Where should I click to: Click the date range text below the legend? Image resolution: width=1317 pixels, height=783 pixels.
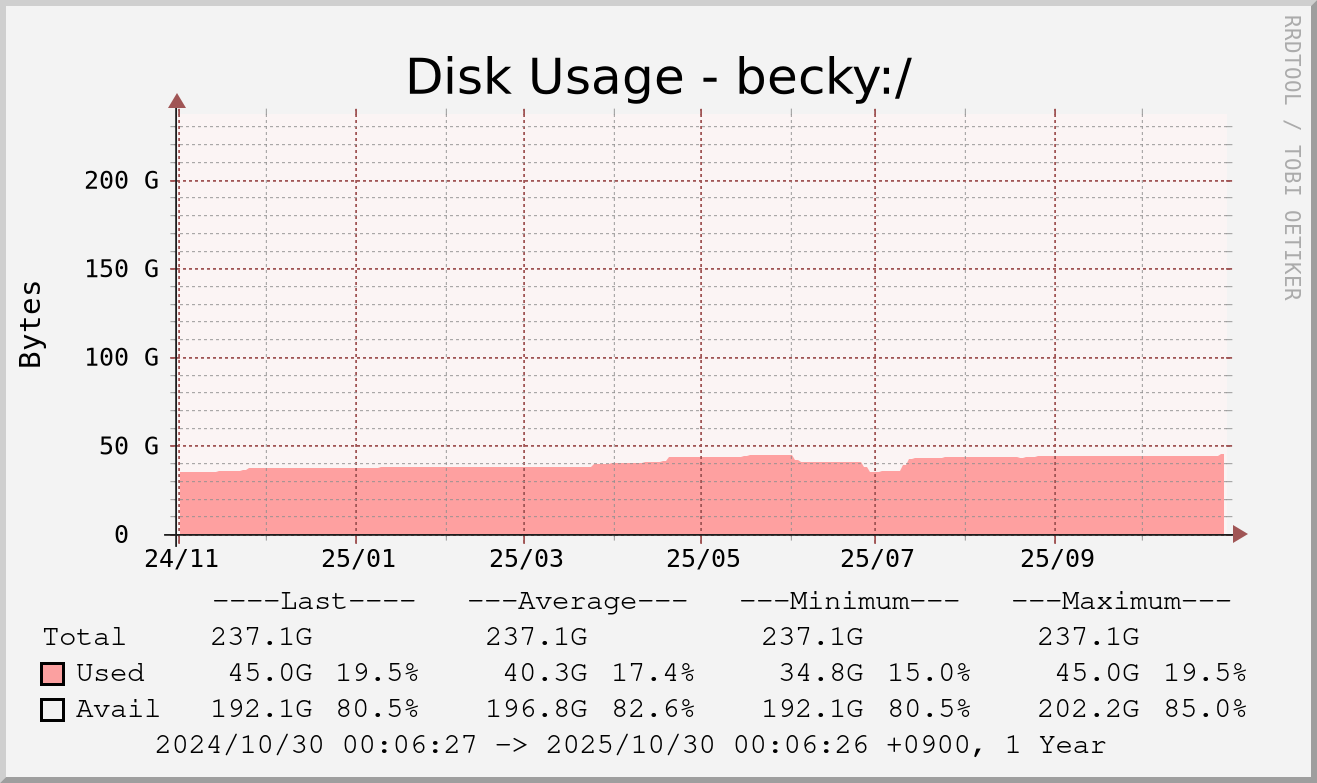(630, 745)
